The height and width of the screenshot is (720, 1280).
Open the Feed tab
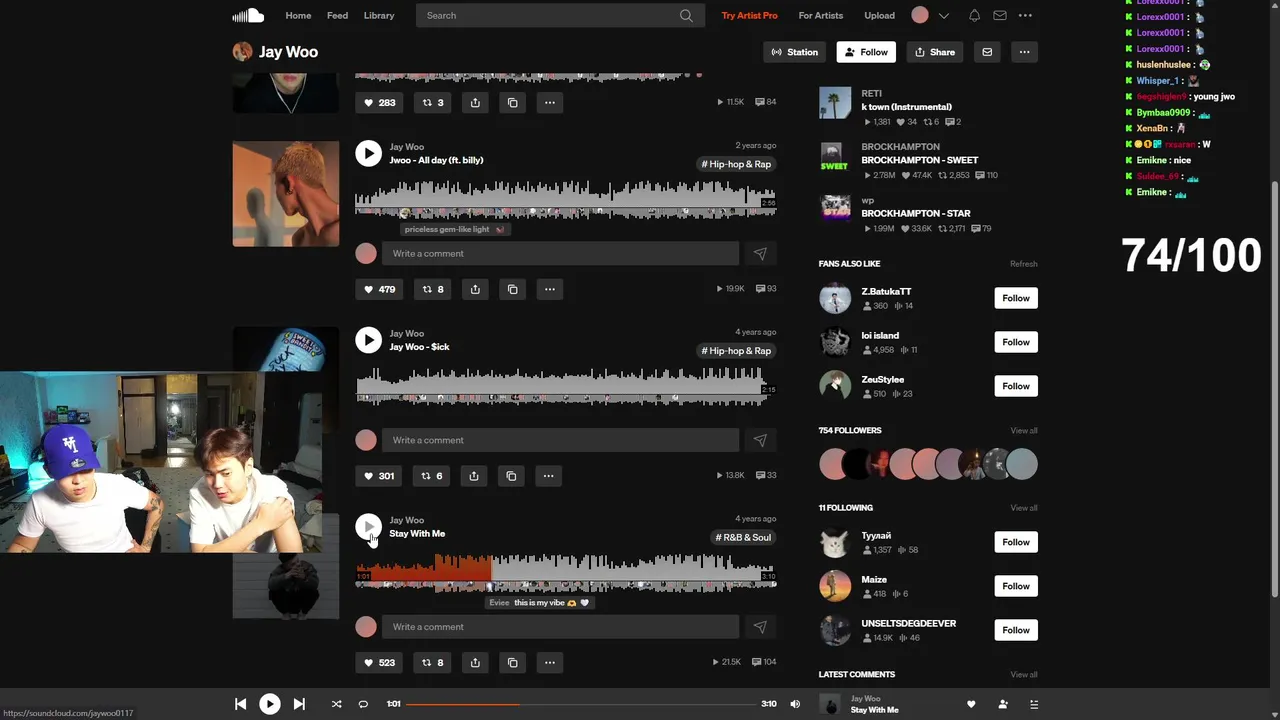pyautogui.click(x=337, y=15)
